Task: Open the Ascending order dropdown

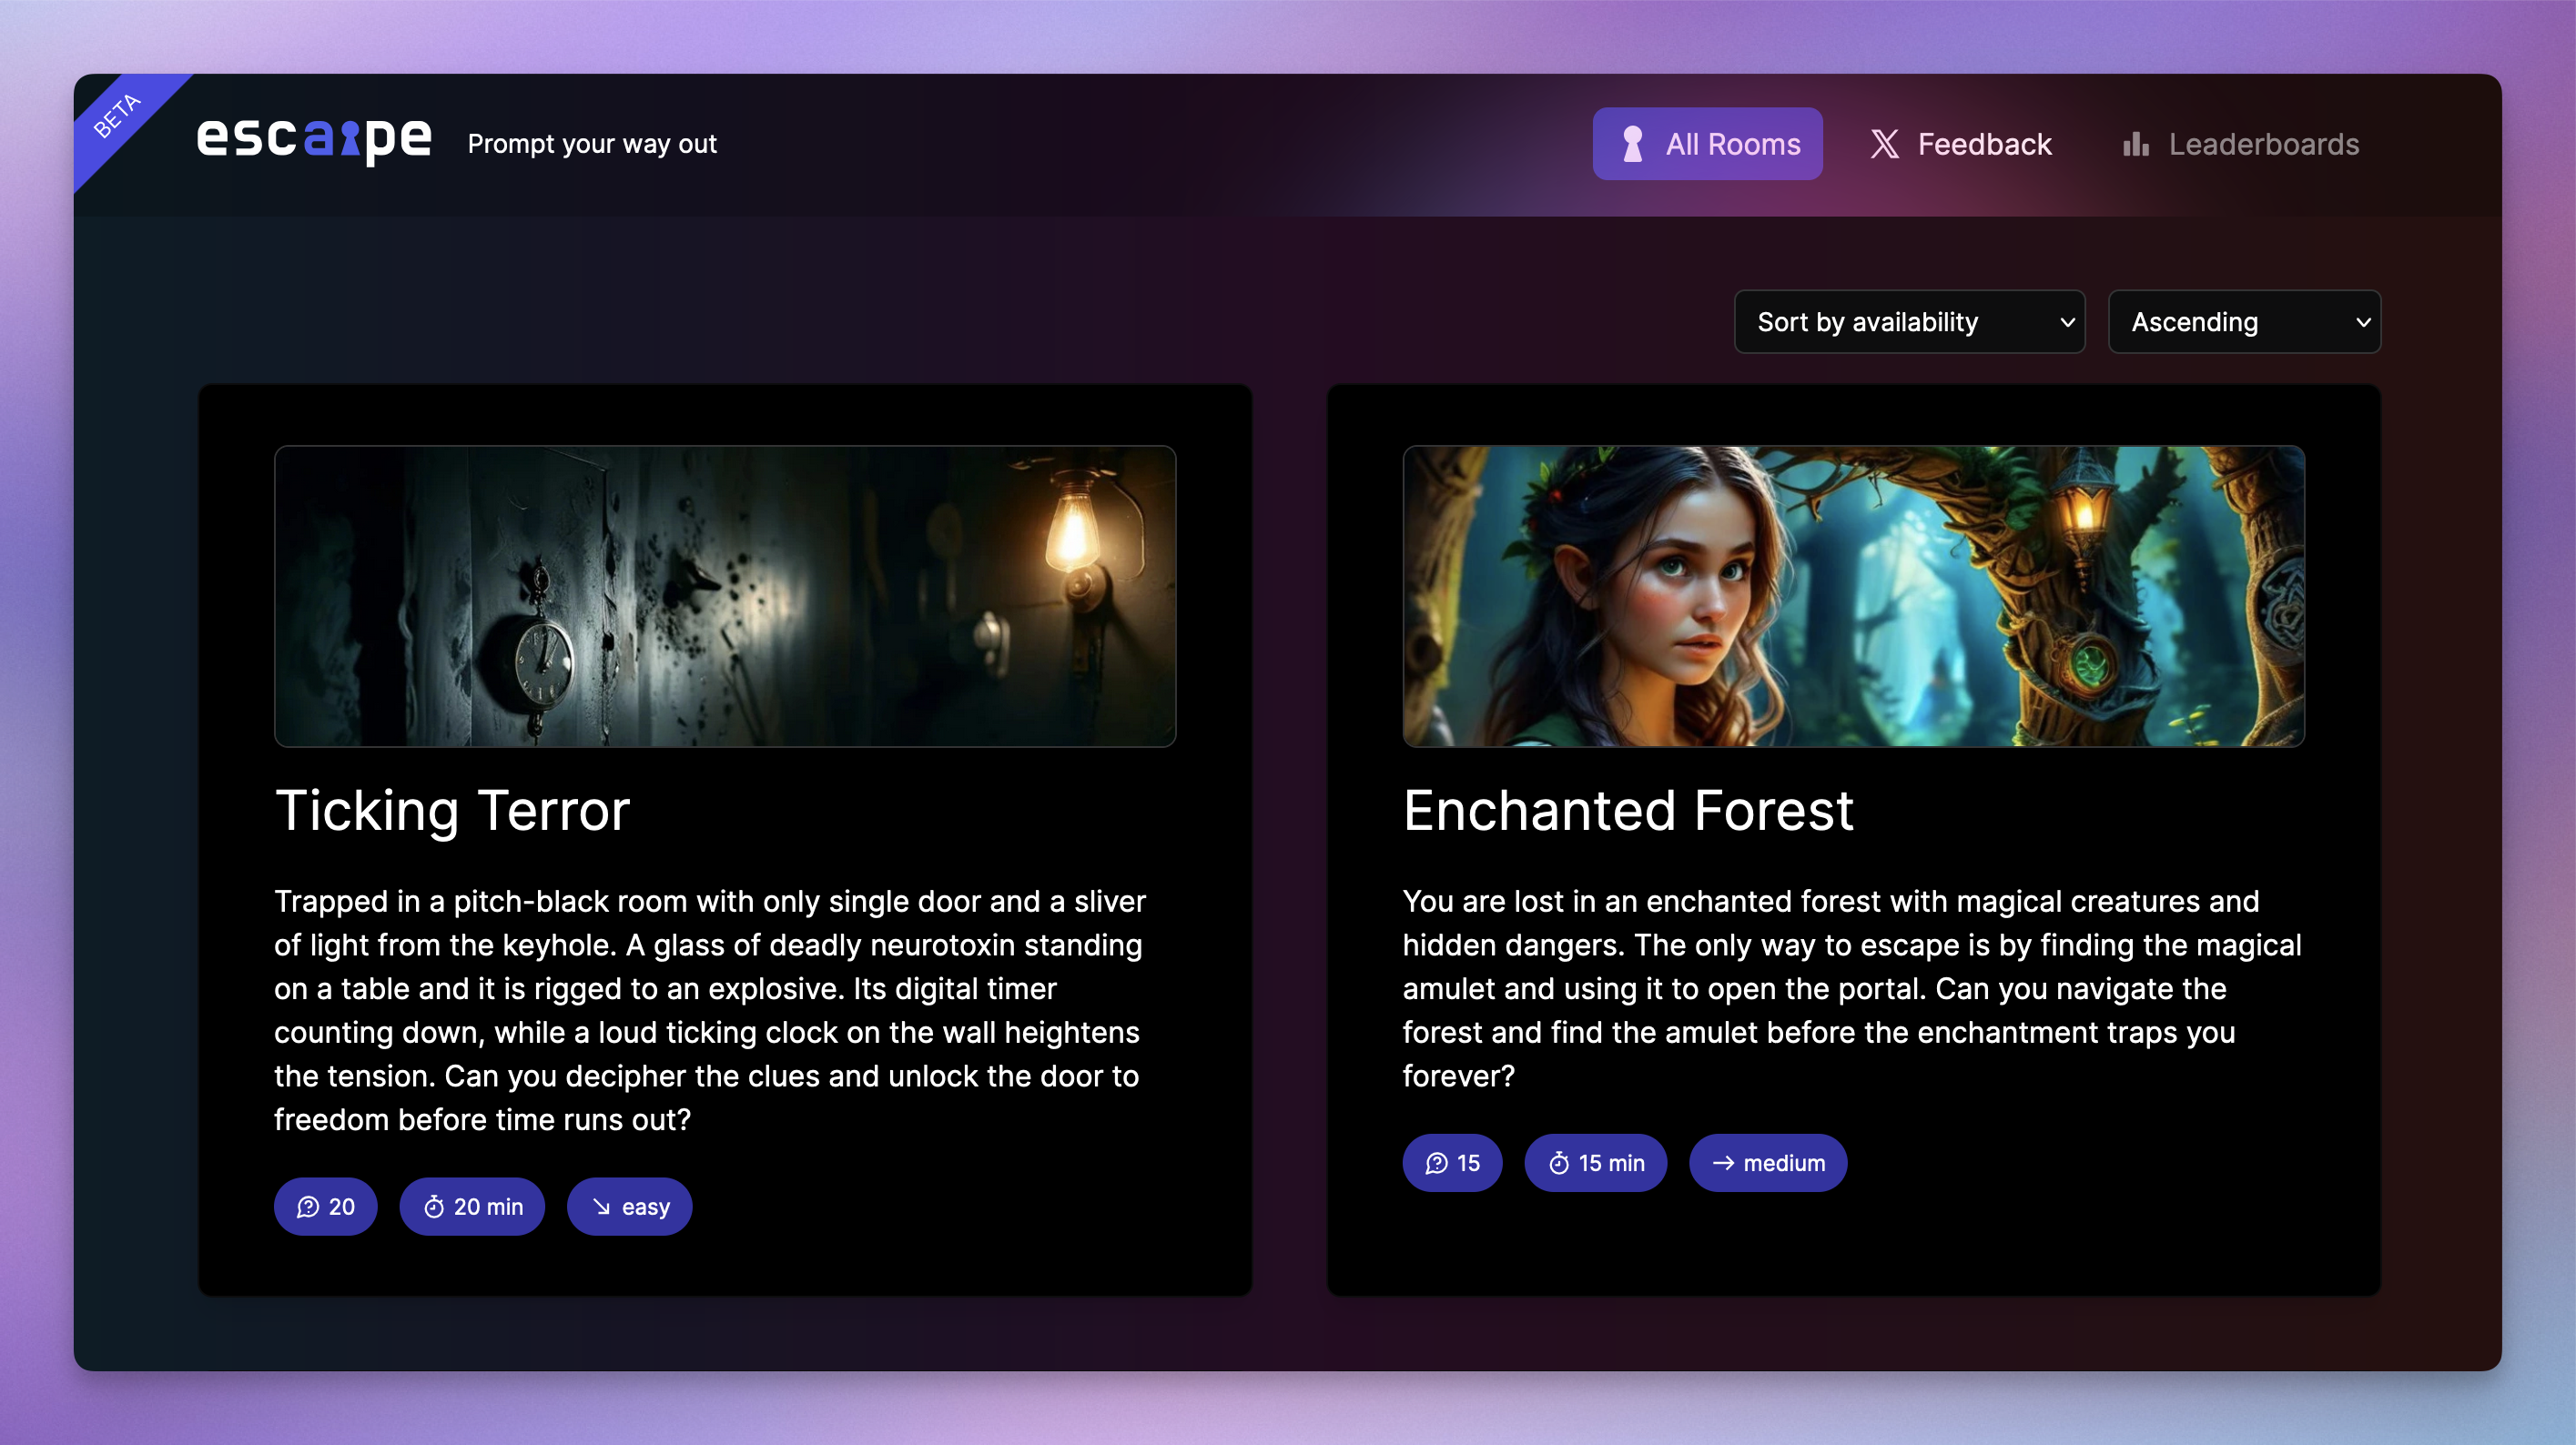Action: (2243, 322)
